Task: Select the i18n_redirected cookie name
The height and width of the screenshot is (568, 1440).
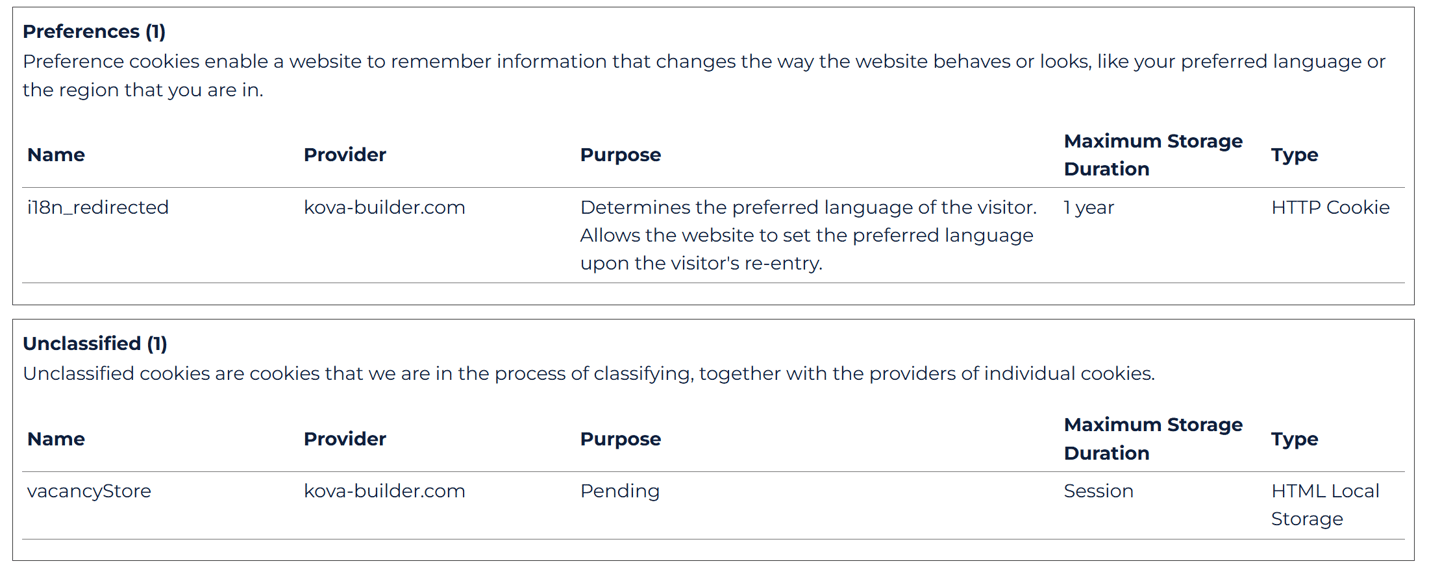Action: point(98,208)
